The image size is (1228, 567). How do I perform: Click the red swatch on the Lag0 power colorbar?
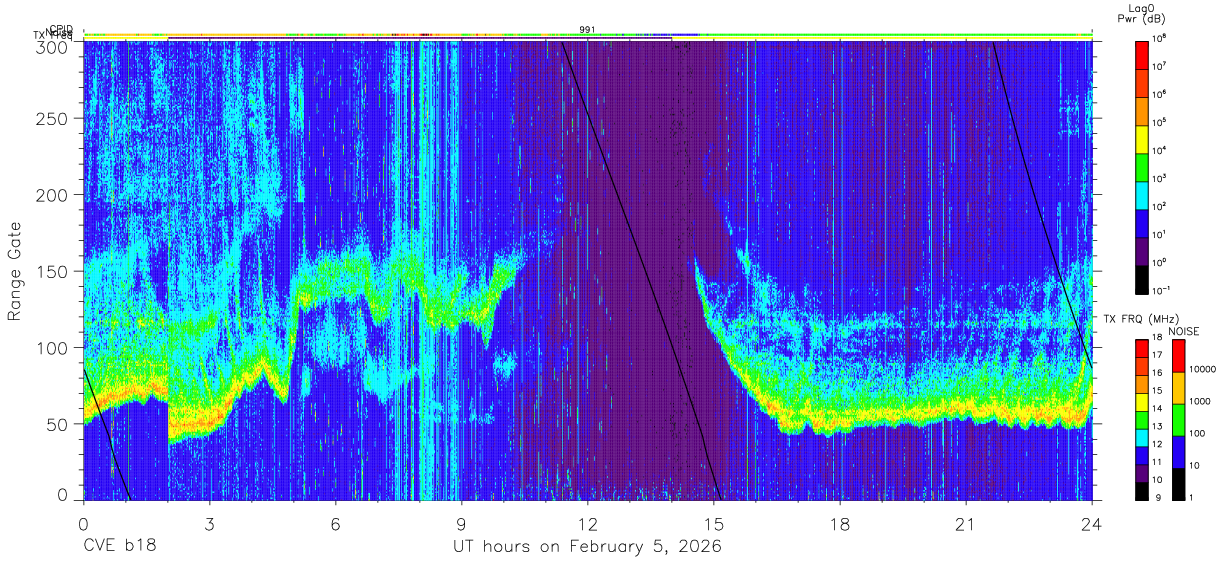pyautogui.click(x=1142, y=55)
